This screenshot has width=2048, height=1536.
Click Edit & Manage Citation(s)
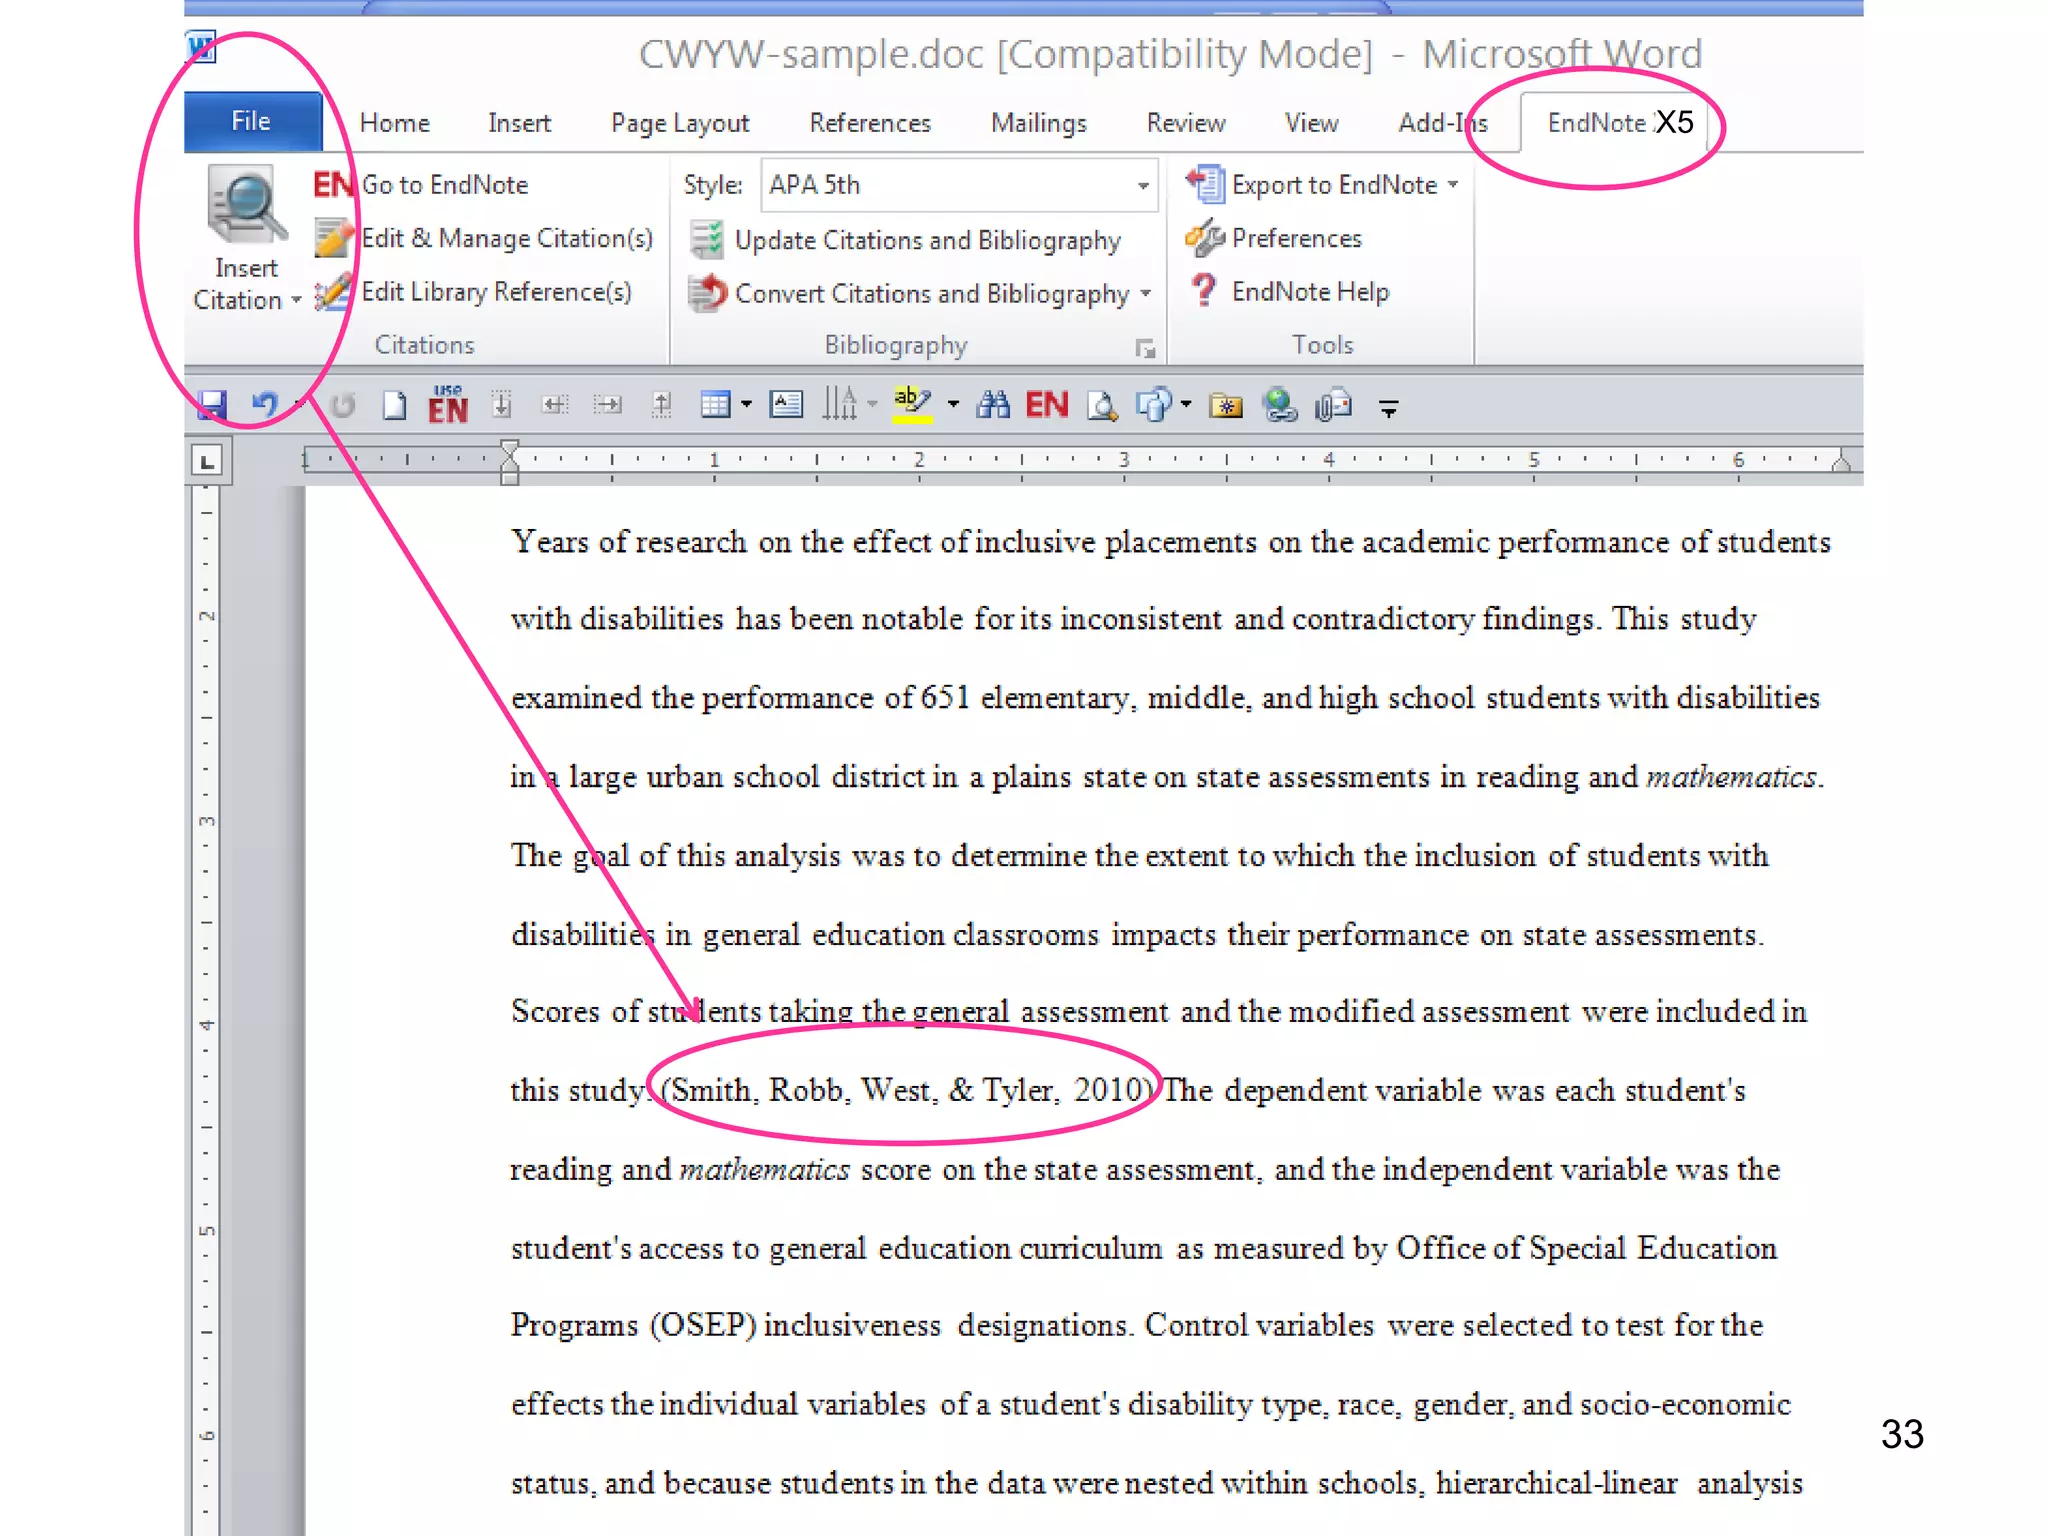pyautogui.click(x=506, y=238)
